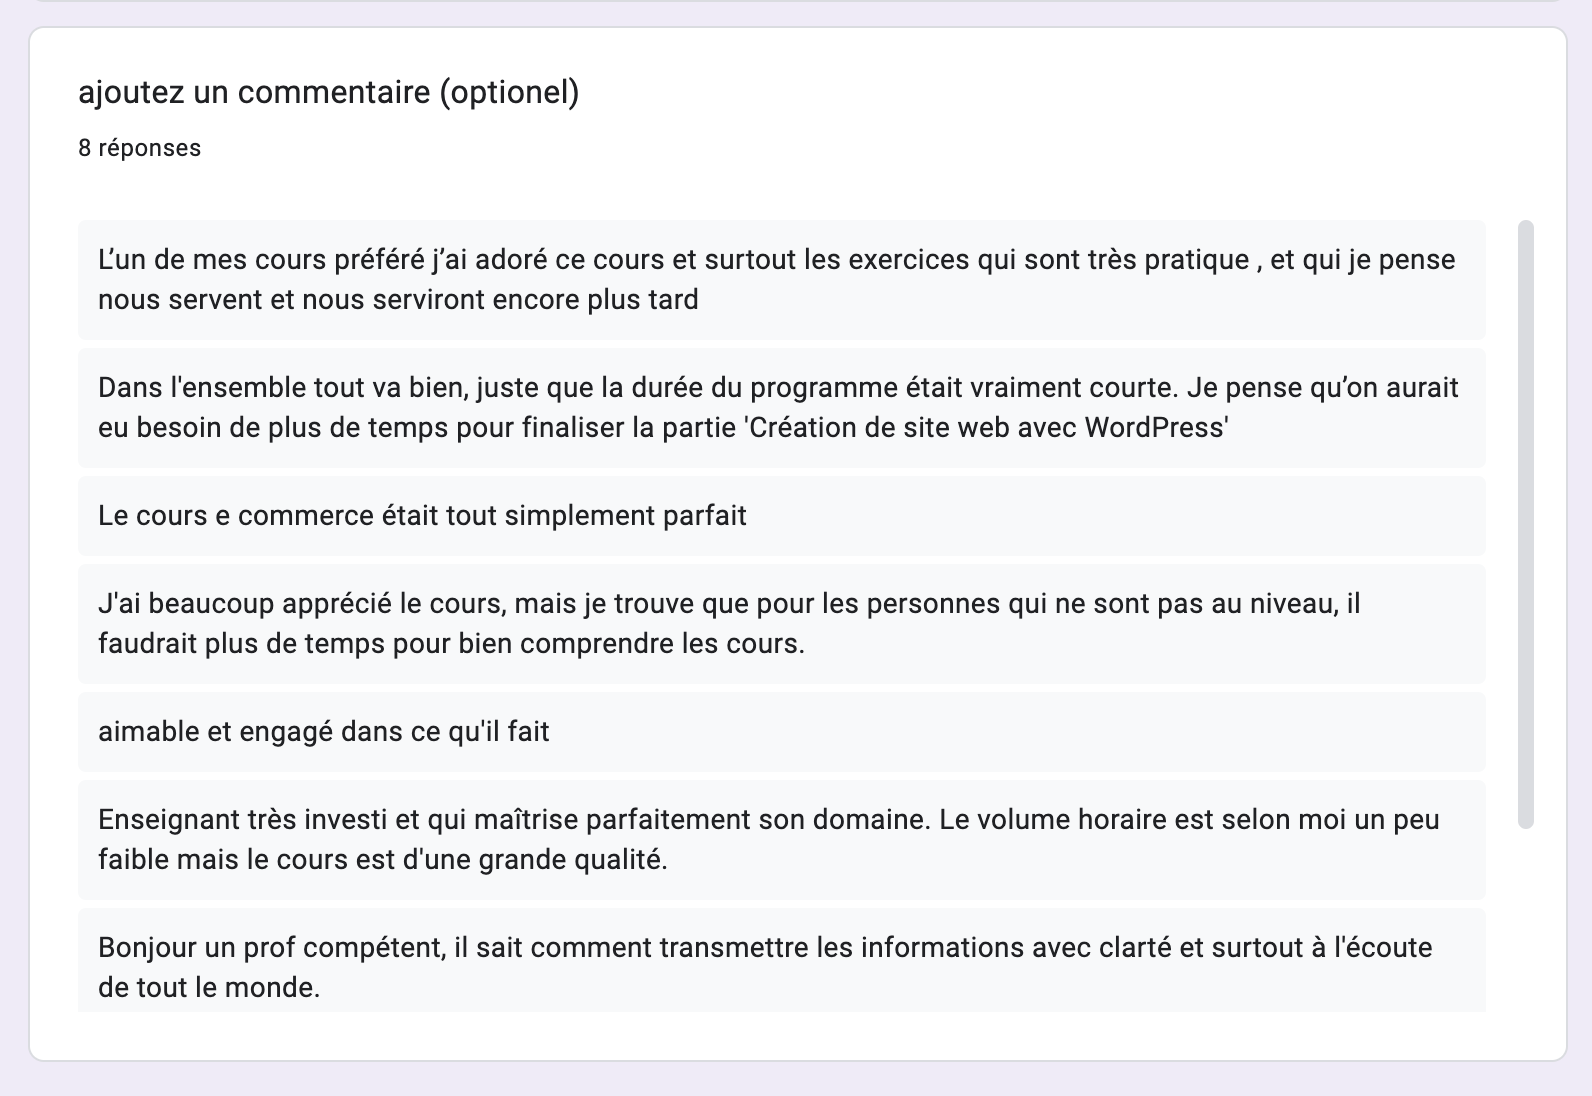This screenshot has width=1592, height=1096.
Task: Click the 'Le cours e commerce' response row
Action: (782, 516)
